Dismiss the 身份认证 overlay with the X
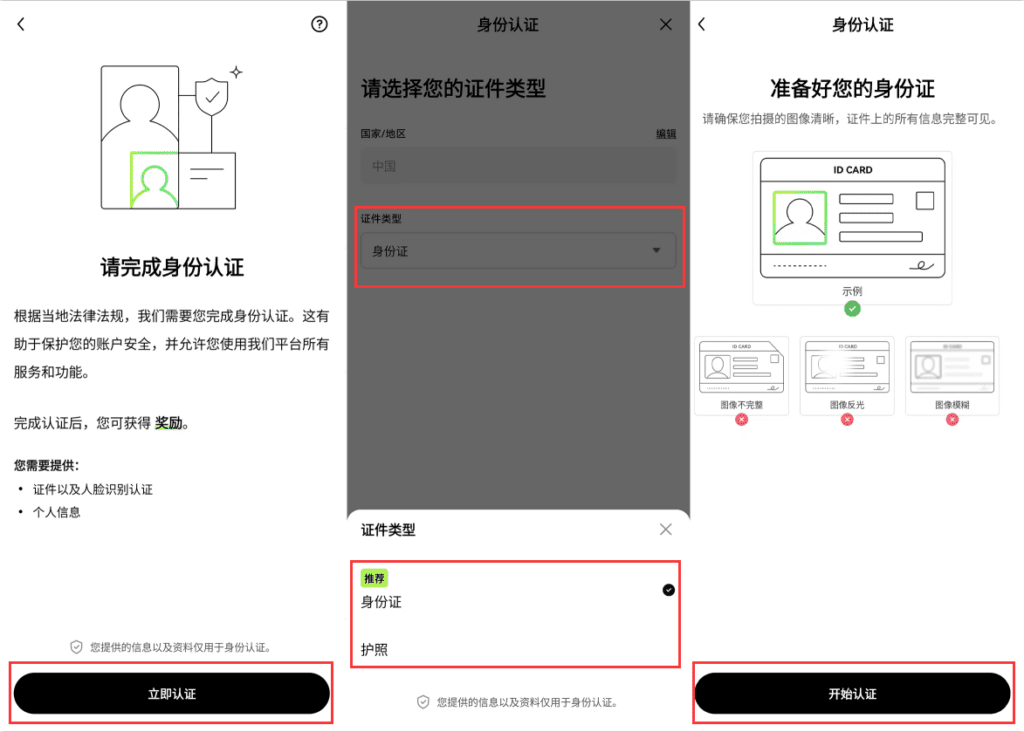Screen dimensions: 1024x732 pyautogui.click(x=665, y=24)
